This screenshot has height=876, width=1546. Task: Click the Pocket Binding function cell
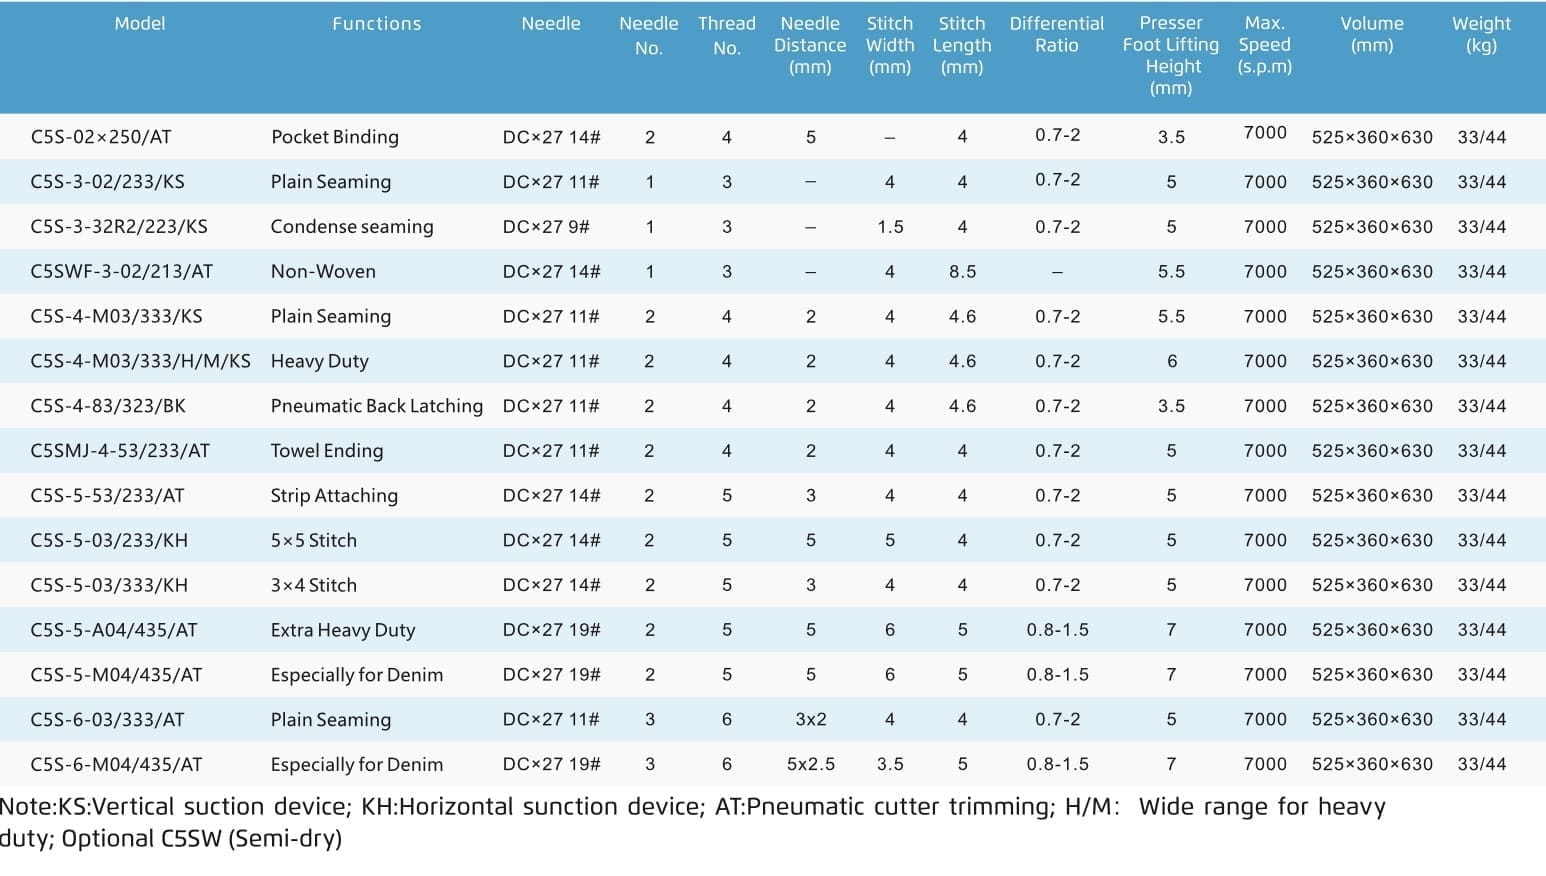tap(335, 137)
